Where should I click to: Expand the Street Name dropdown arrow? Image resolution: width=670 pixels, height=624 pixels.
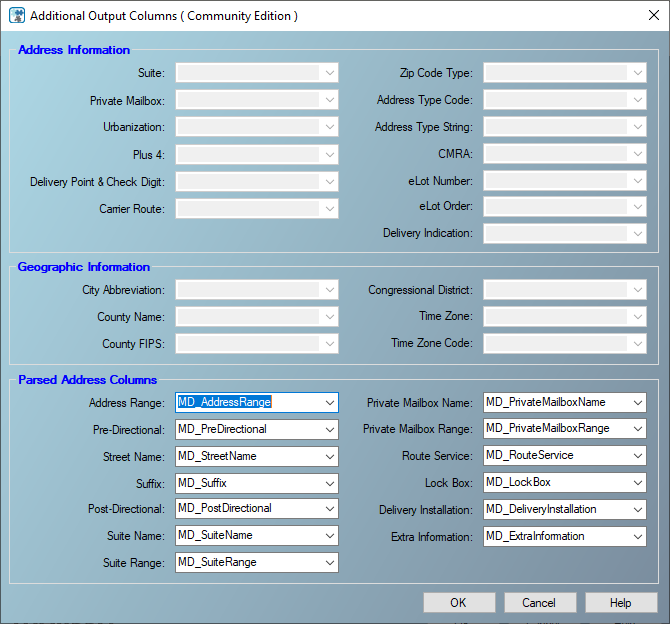click(329, 456)
